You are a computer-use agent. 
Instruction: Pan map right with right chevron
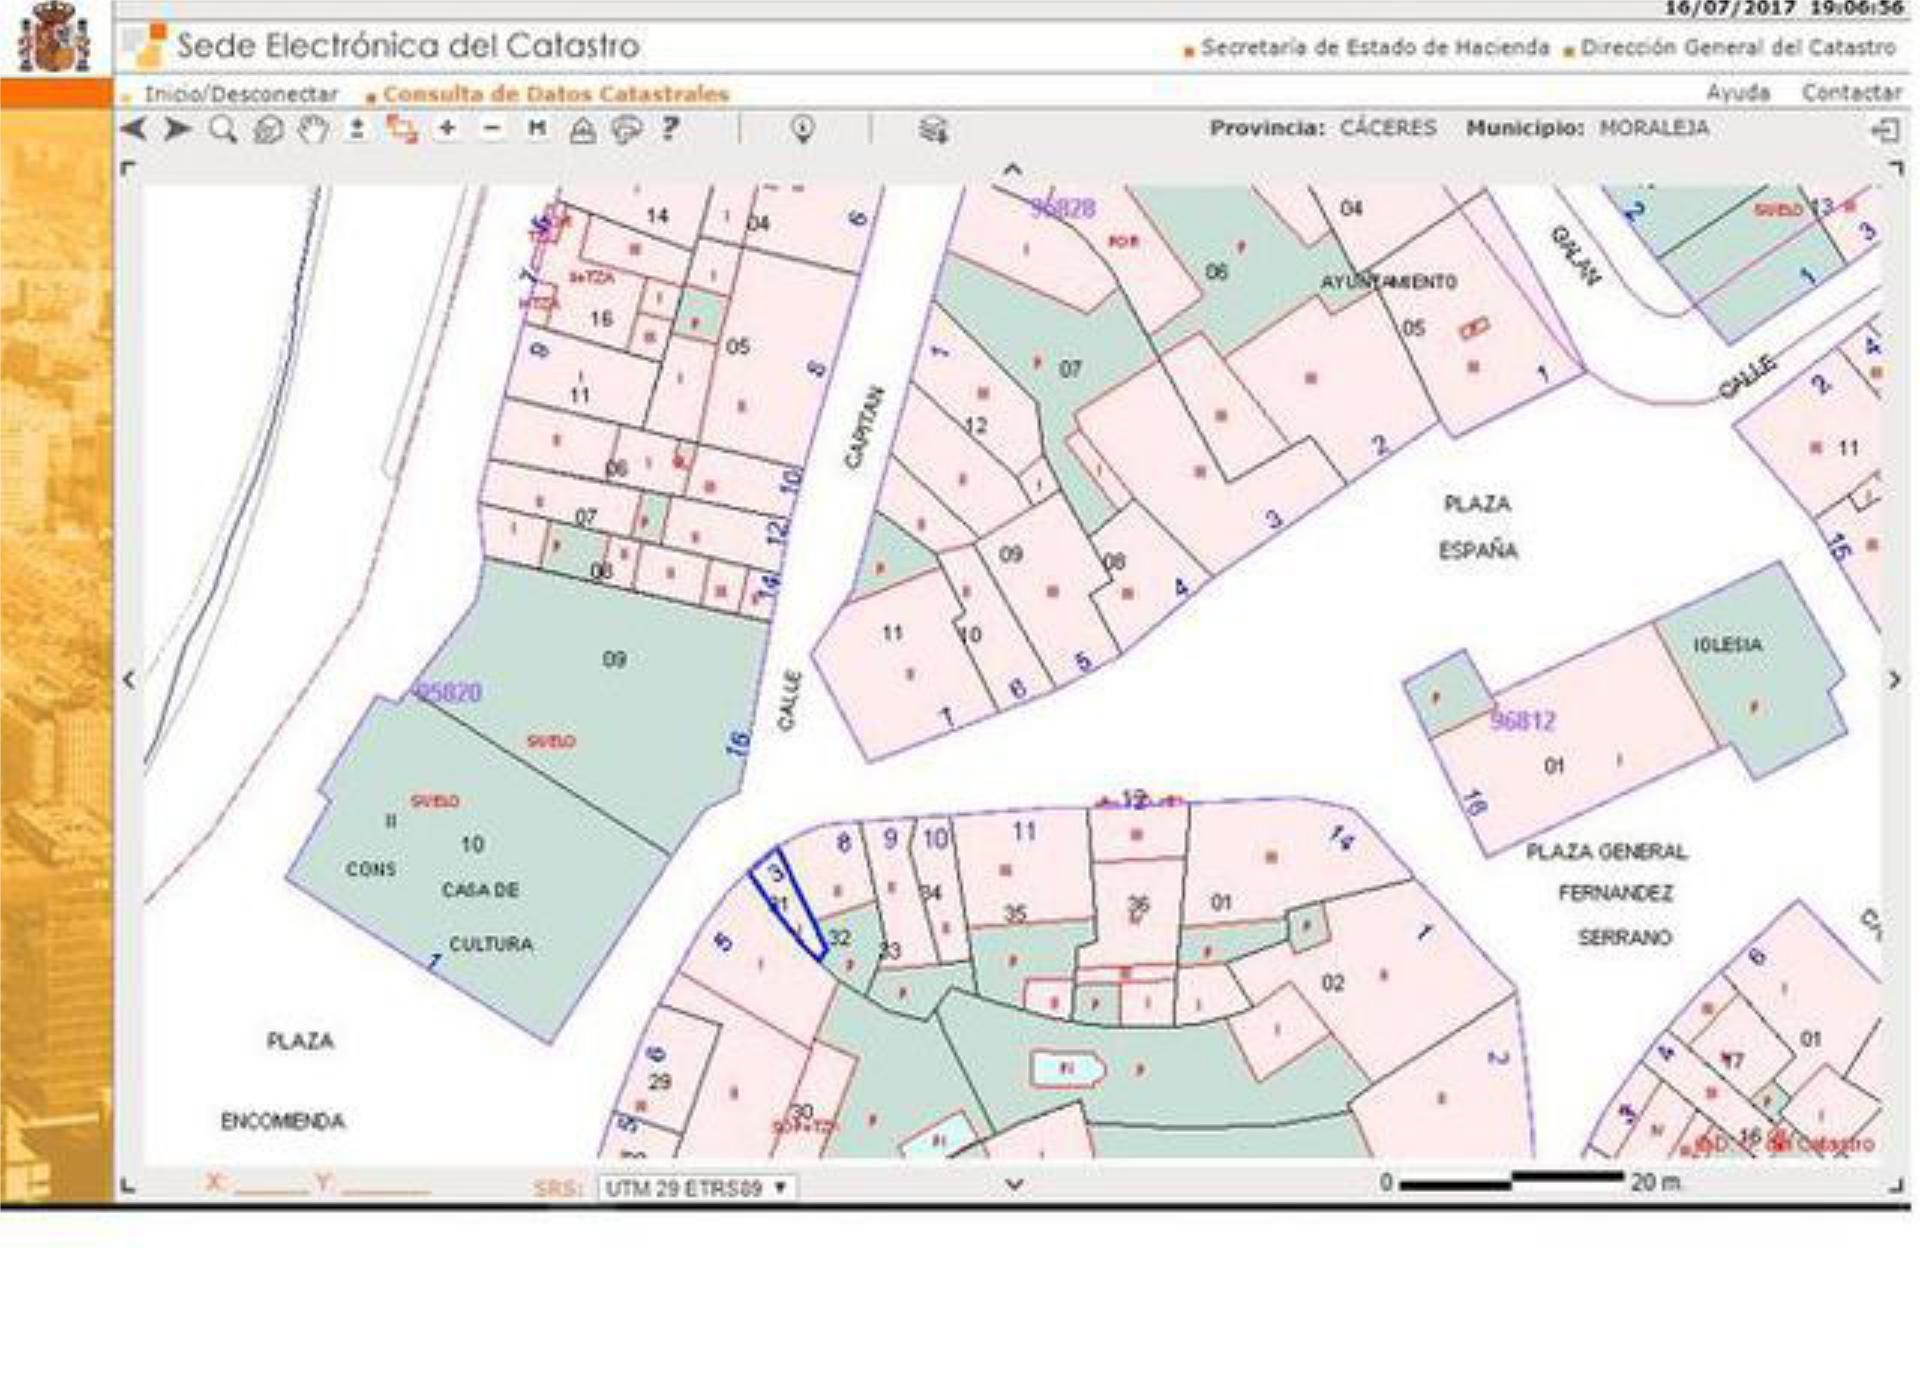(x=1894, y=680)
